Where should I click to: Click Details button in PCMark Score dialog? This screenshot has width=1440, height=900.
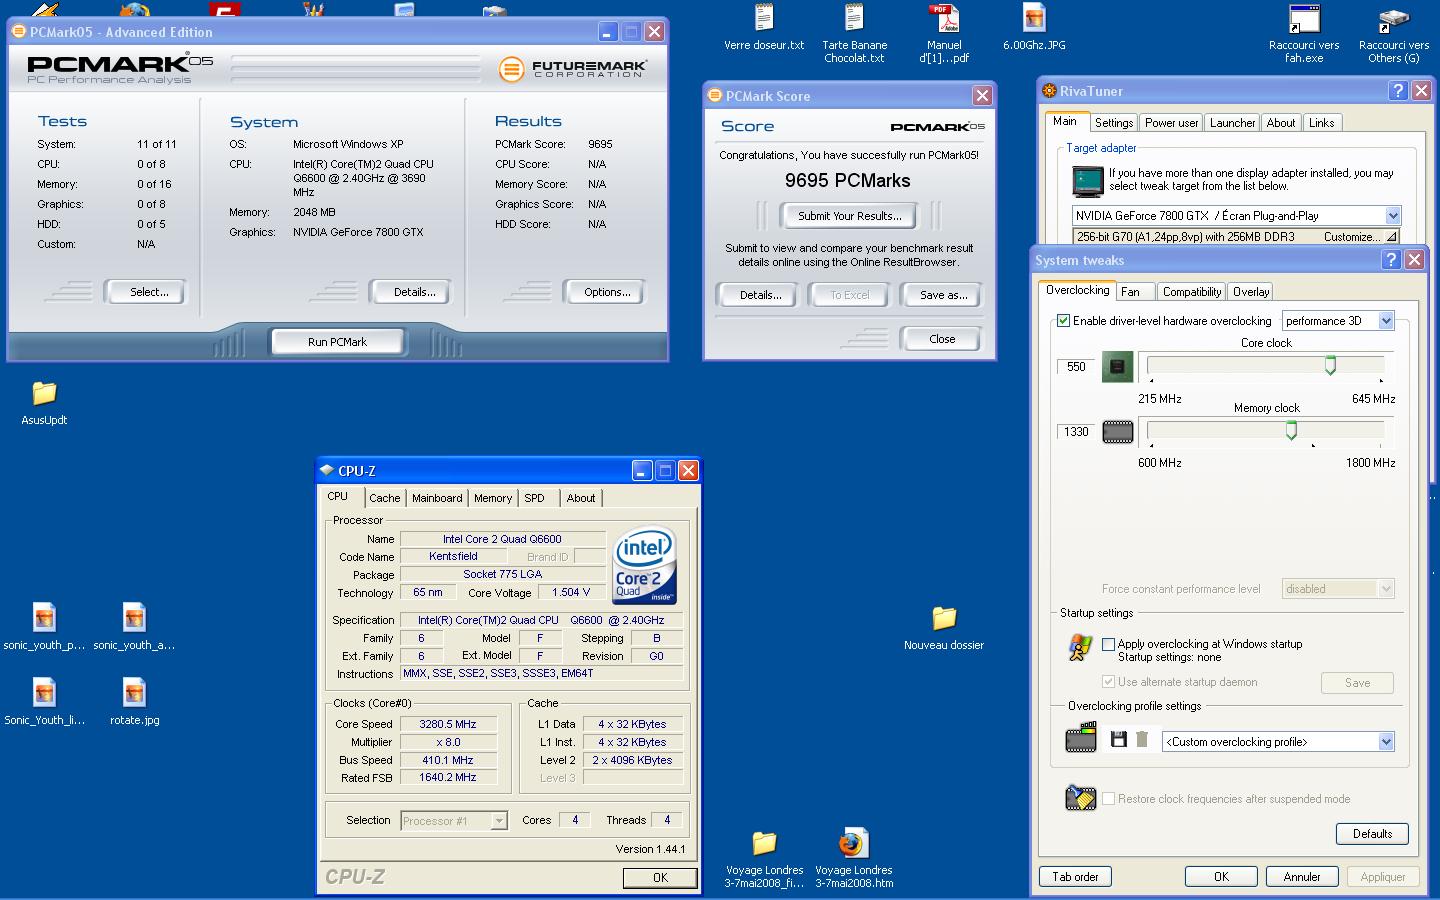(760, 295)
